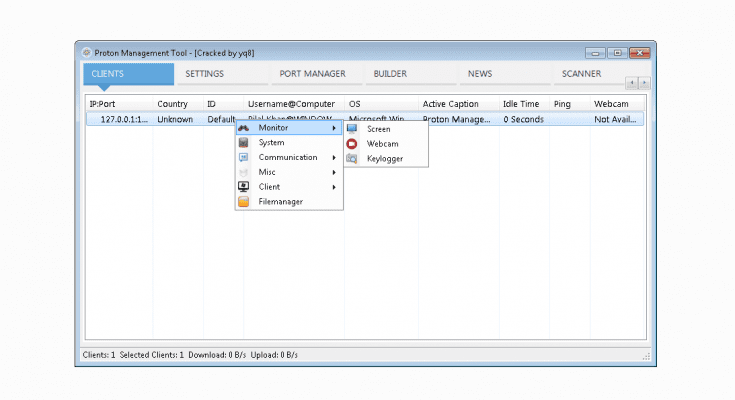This screenshot has height=400, width=735.
Task: Sort by the Country column header
Action: point(172,104)
